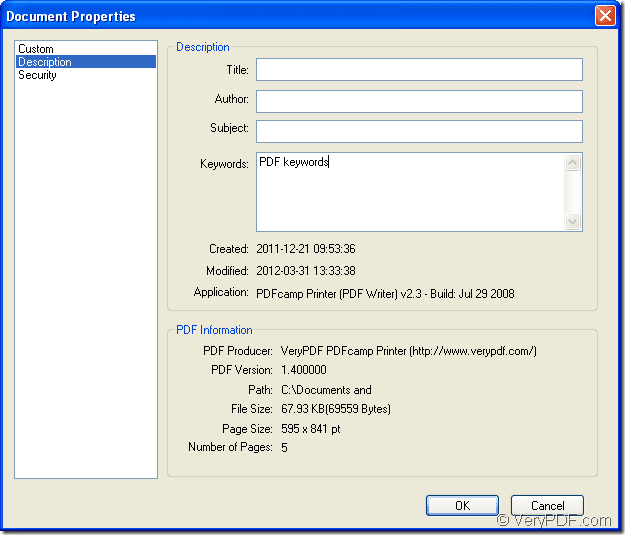Click Page Size value 595 x 841 pt

[311, 429]
